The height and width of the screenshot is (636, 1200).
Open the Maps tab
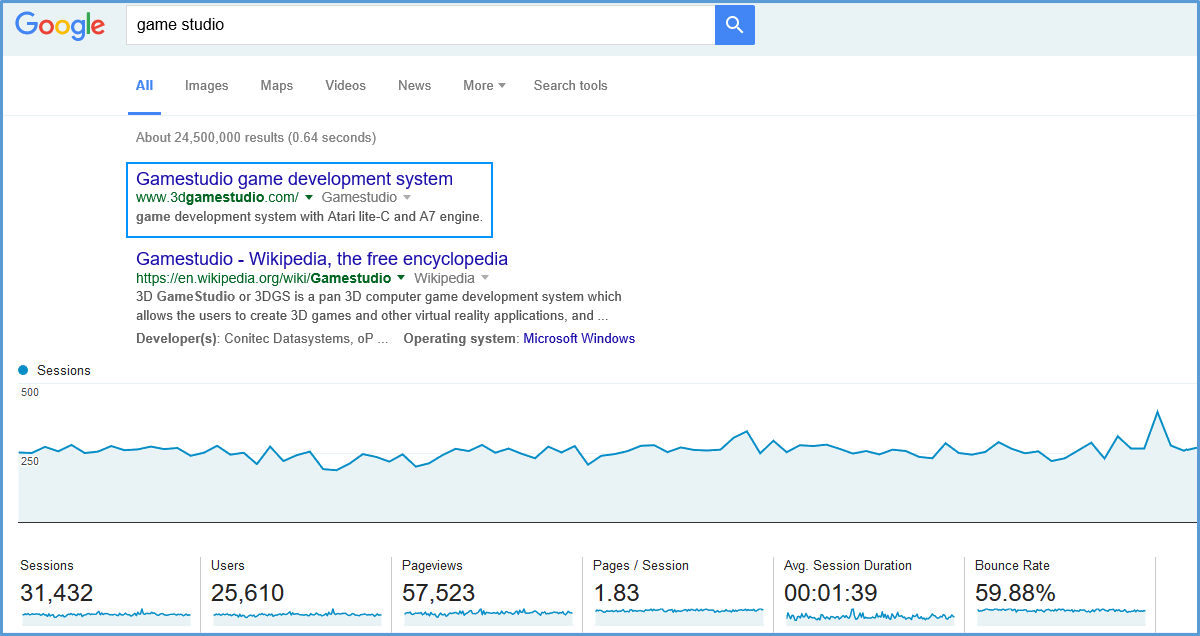click(277, 86)
